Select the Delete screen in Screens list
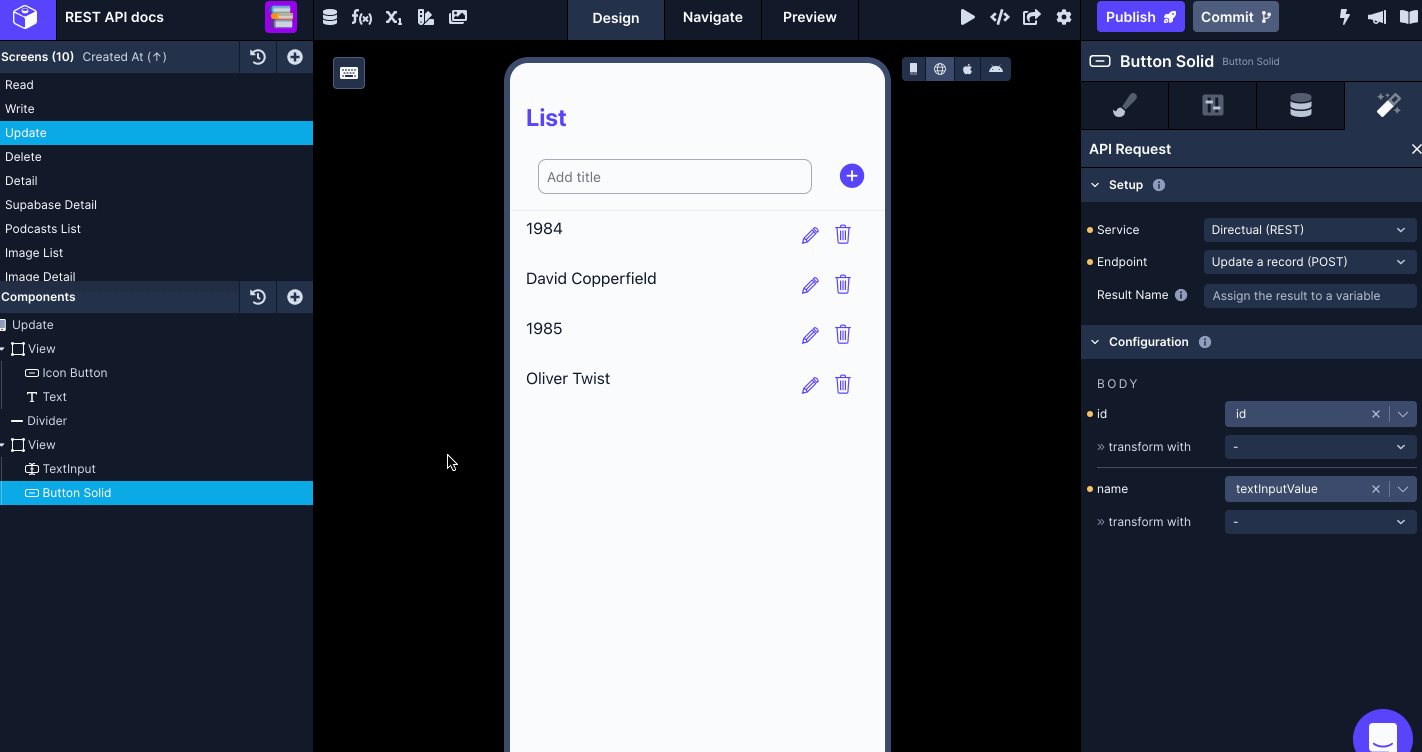The height and width of the screenshot is (752, 1422). pyautogui.click(x=156, y=157)
